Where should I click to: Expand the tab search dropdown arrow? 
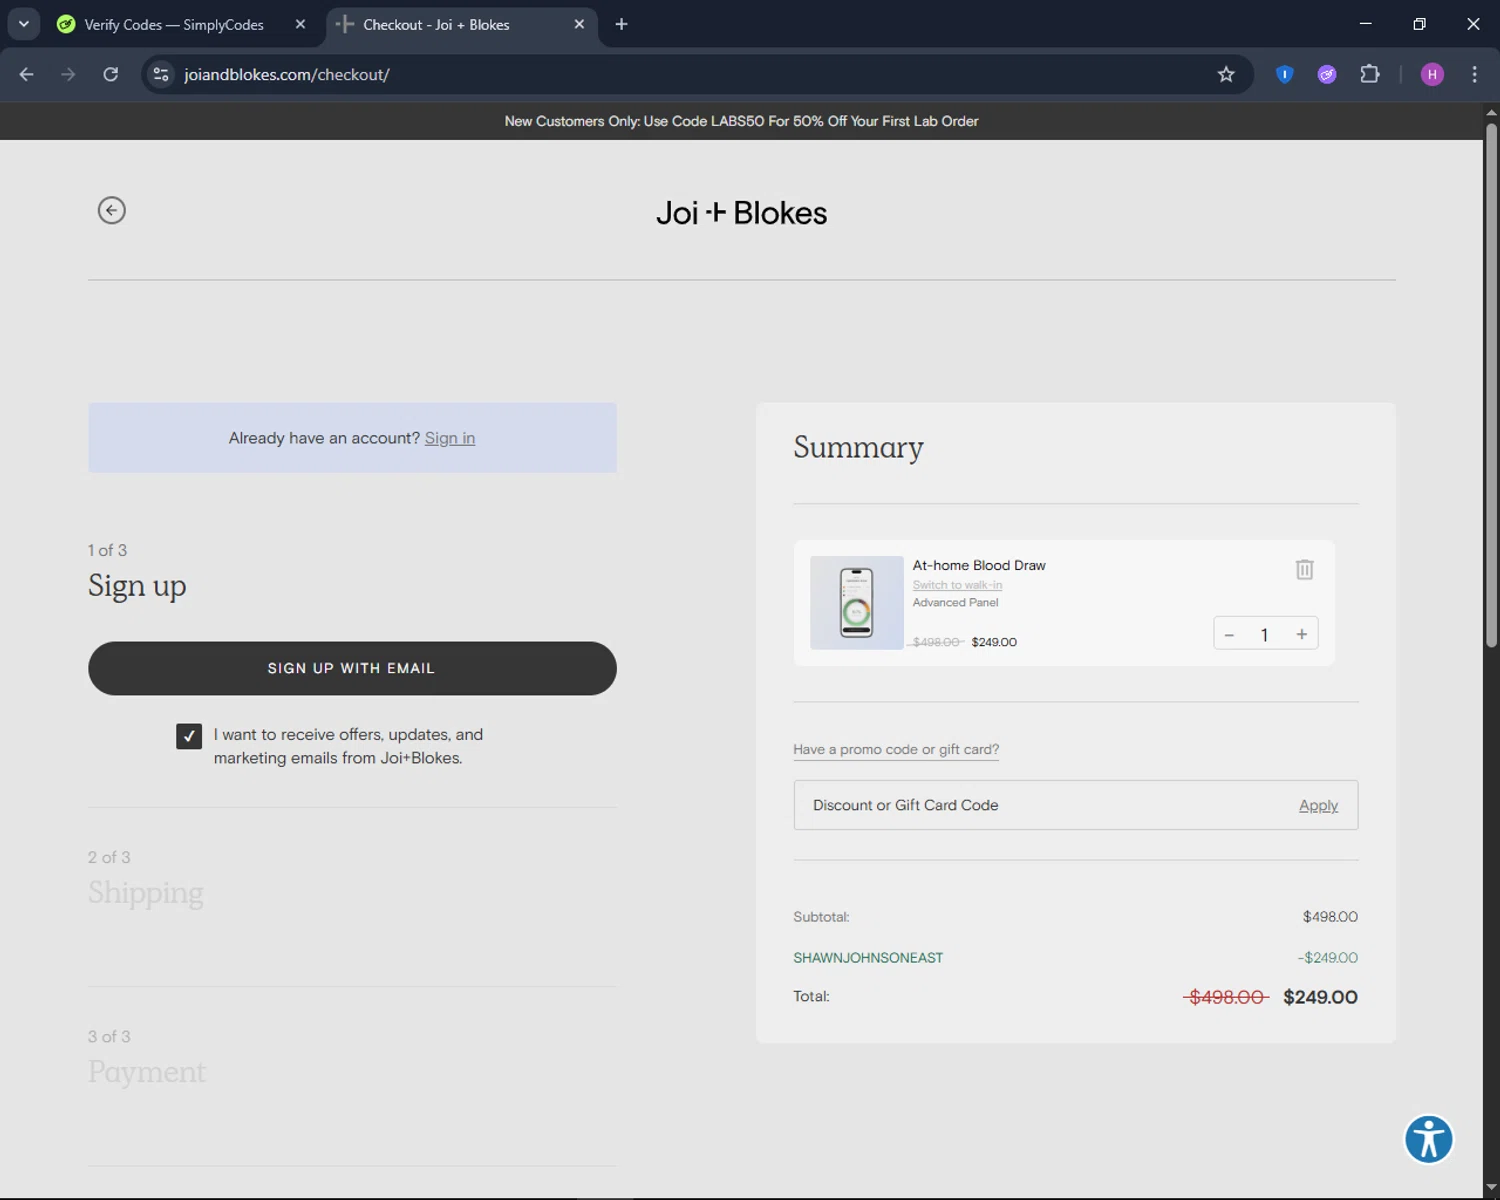coord(23,24)
